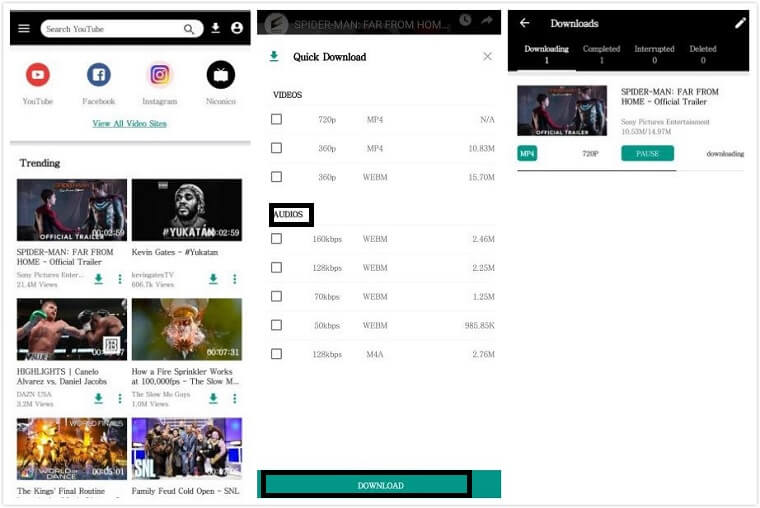Viewport: 760px width, 508px height.
Task: Check the 70kbps WEBM audio option
Action: 276,296
